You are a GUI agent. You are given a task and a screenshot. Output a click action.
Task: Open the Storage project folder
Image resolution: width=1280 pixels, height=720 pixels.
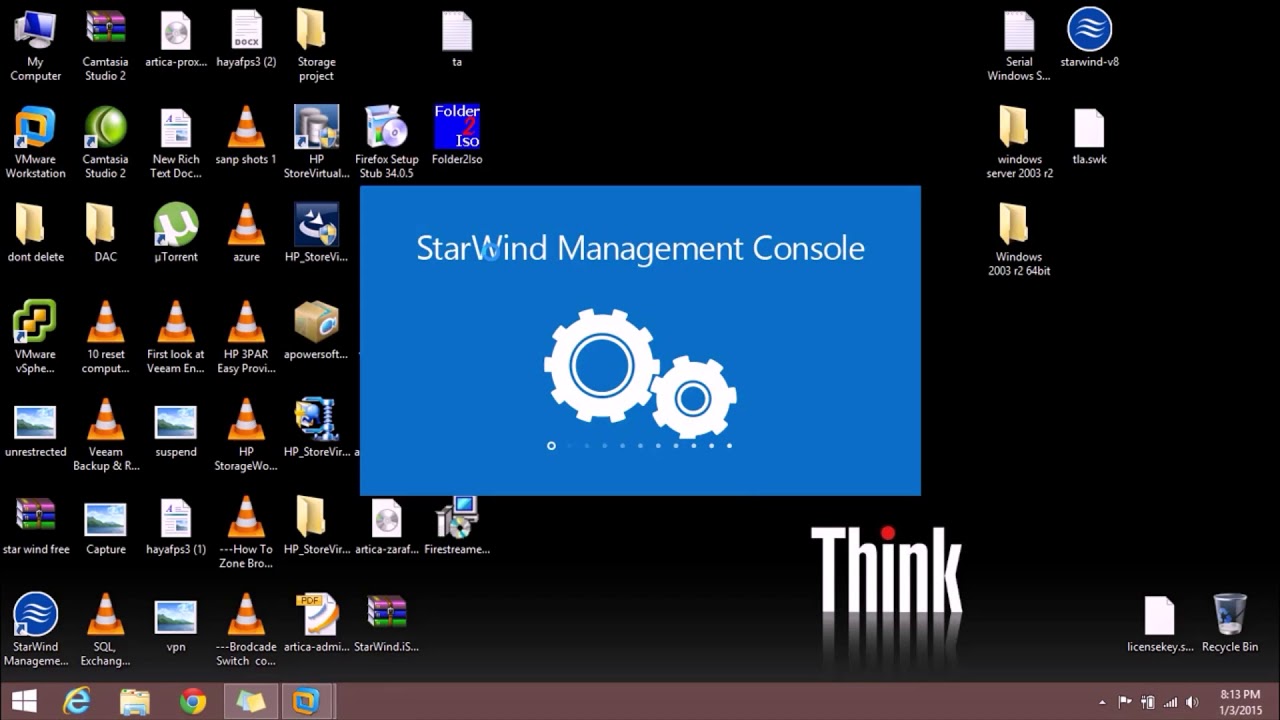[316, 46]
